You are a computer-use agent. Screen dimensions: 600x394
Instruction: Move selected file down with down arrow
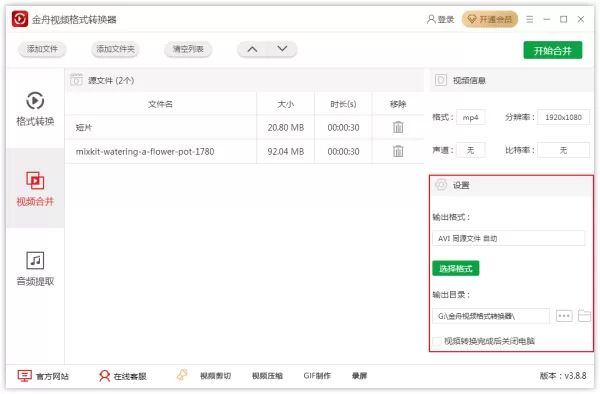pyautogui.click(x=282, y=49)
